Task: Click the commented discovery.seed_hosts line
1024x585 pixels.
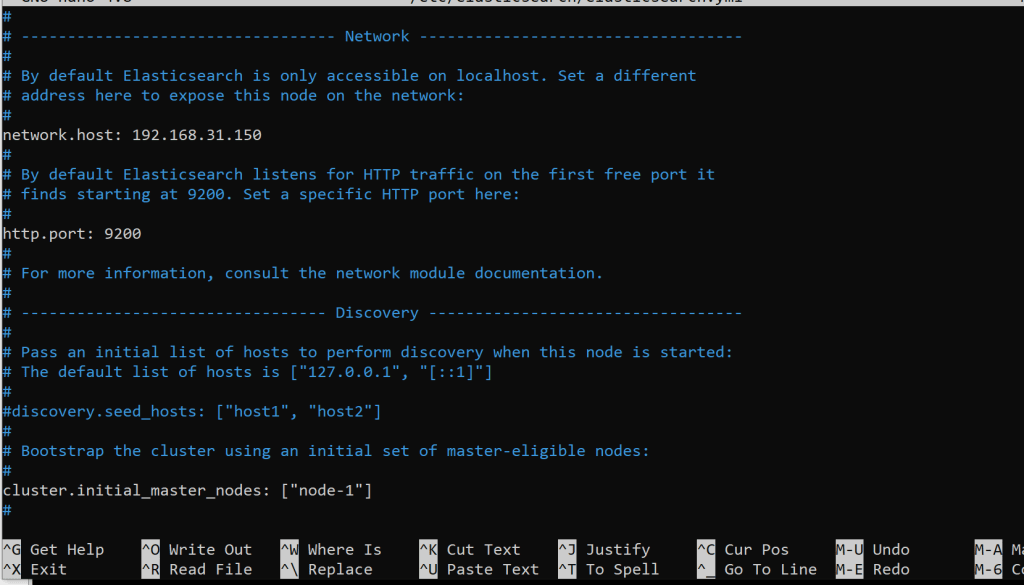Action: click(192, 411)
